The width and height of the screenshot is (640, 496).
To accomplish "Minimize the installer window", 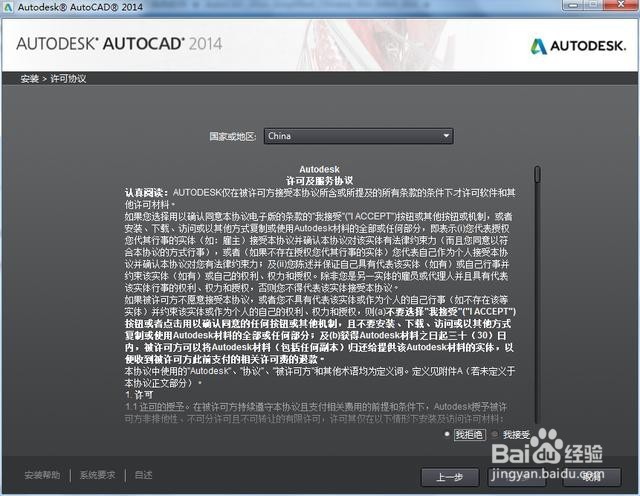I will 573,5.
